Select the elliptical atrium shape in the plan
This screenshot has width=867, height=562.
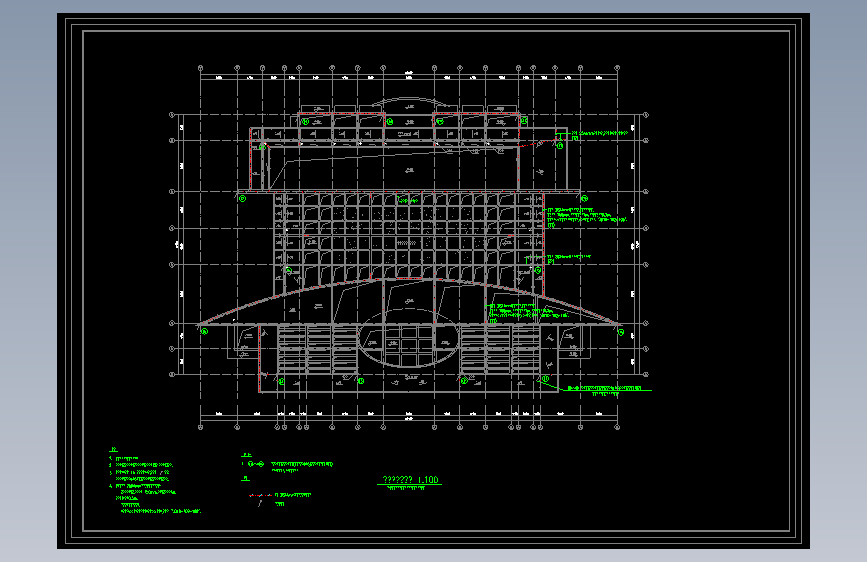tap(408, 338)
